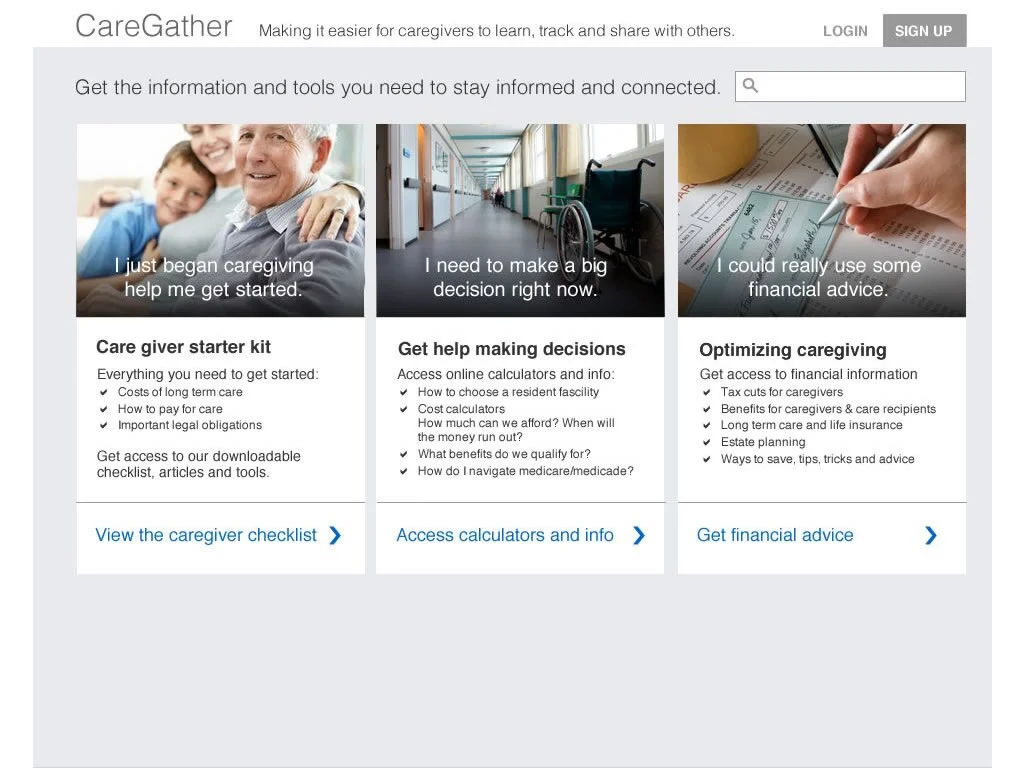The width and height of the screenshot is (1024, 768).
Task: Open View the caregiver checklist link
Action: tap(206, 535)
